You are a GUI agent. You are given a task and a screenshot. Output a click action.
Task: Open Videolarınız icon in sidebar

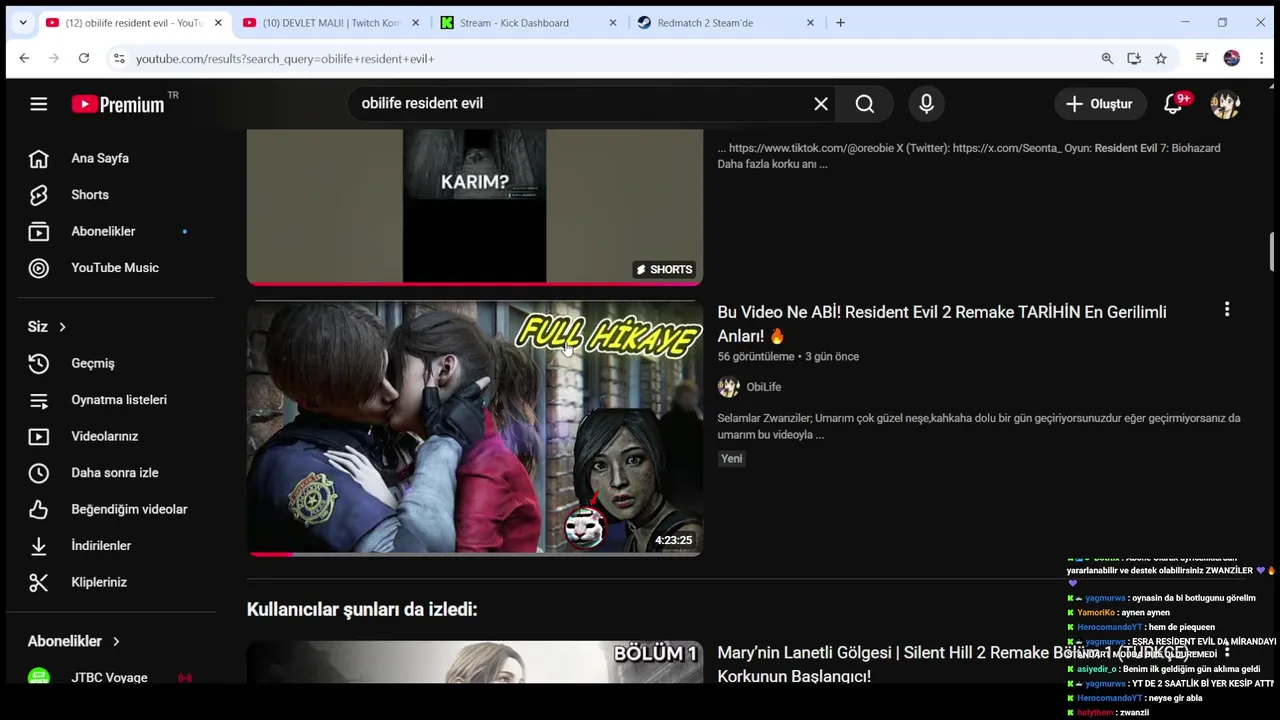pos(38,436)
